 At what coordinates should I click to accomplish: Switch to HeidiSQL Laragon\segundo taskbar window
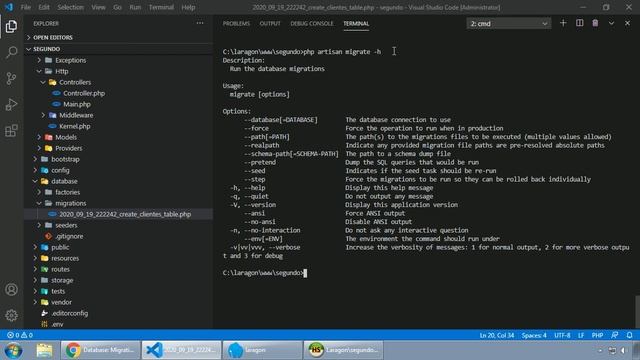click(343, 350)
